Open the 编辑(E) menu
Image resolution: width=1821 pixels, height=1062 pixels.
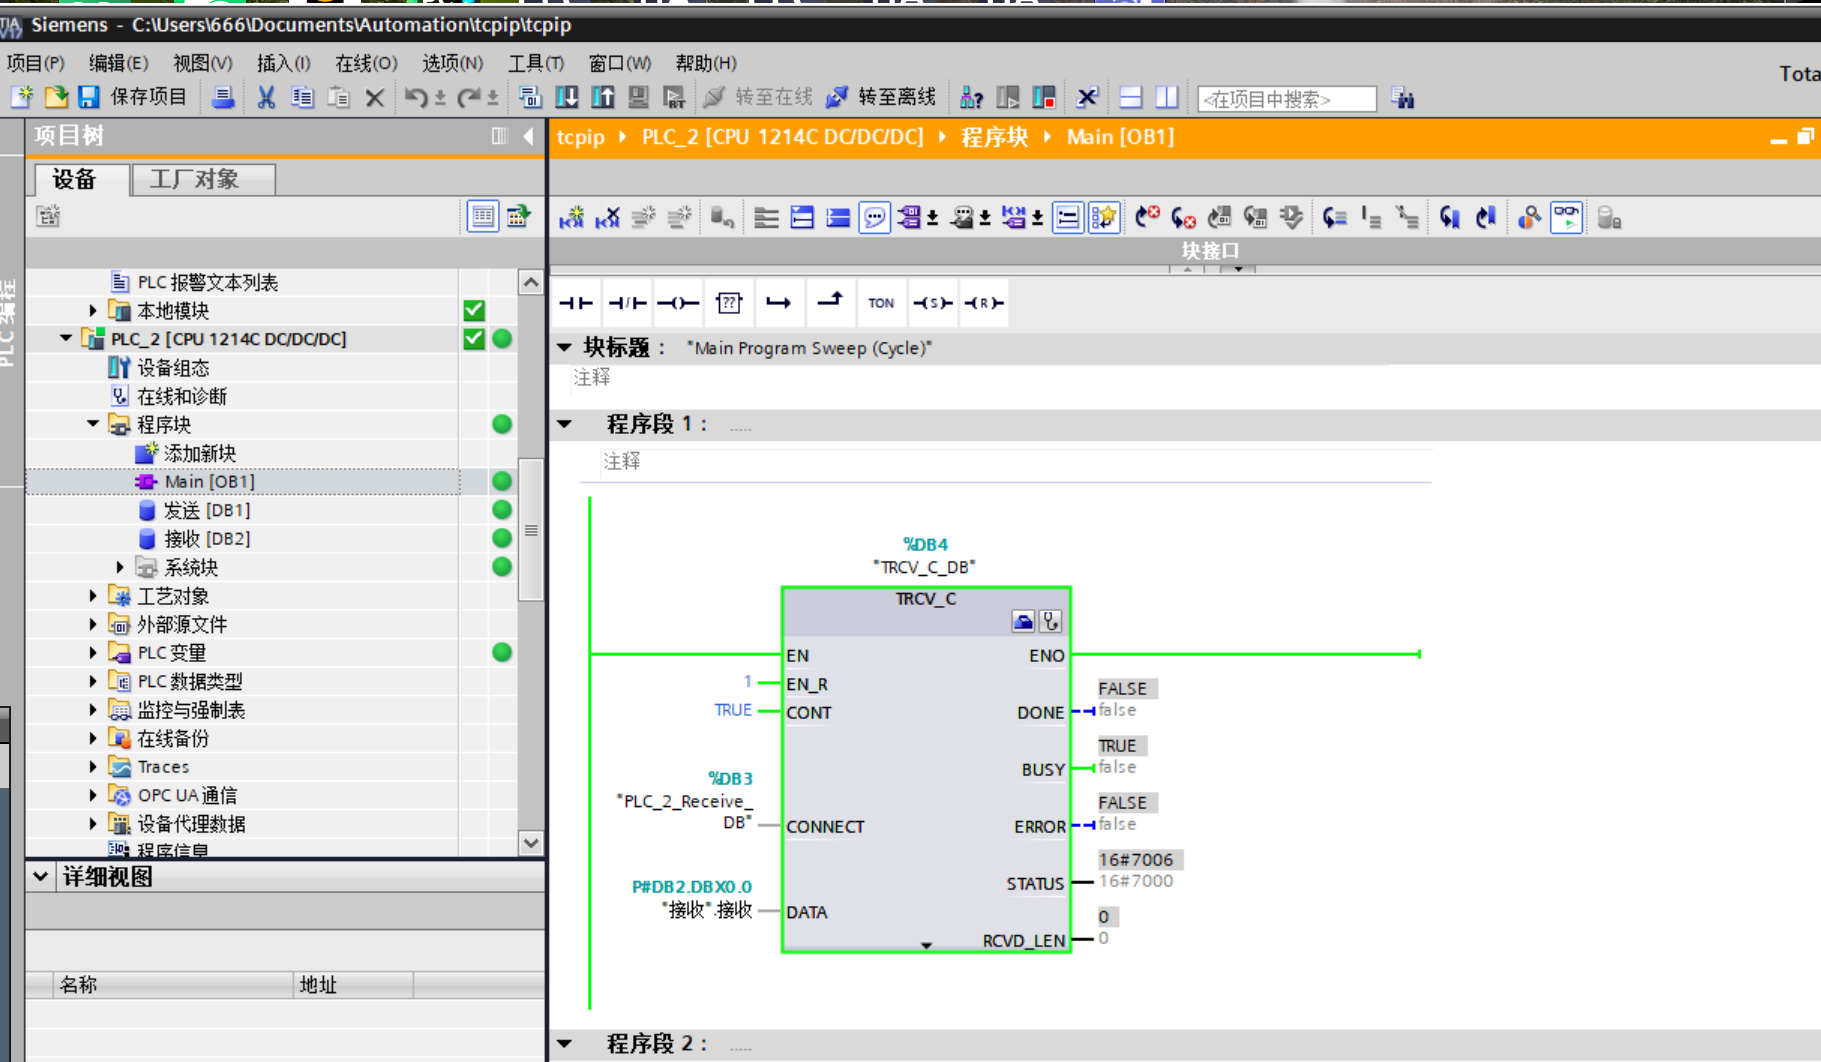click(x=118, y=63)
